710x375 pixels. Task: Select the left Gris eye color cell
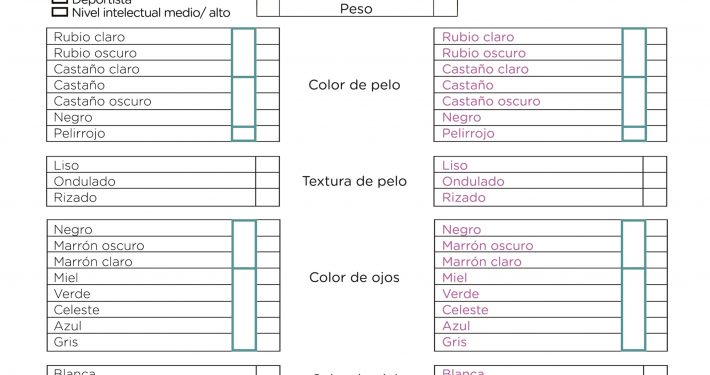268,342
